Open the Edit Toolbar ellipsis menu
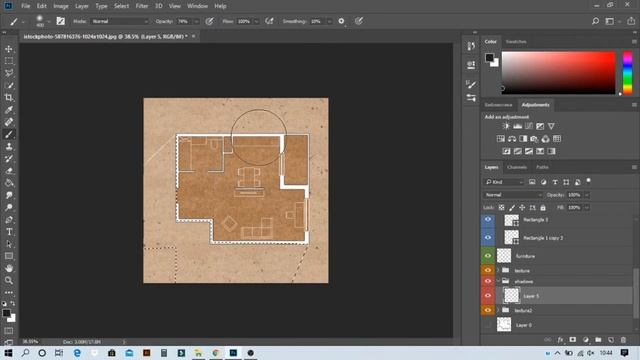This screenshot has height=360, width=640. [x=9, y=293]
